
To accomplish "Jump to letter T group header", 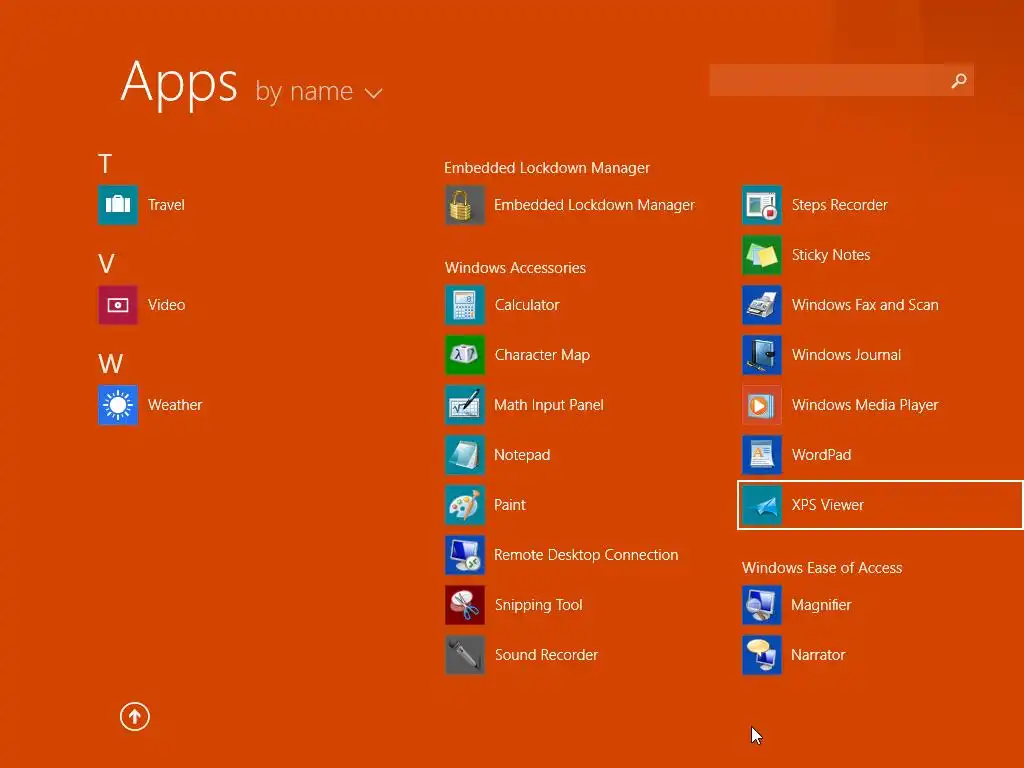I will pyautogui.click(x=105, y=163).
